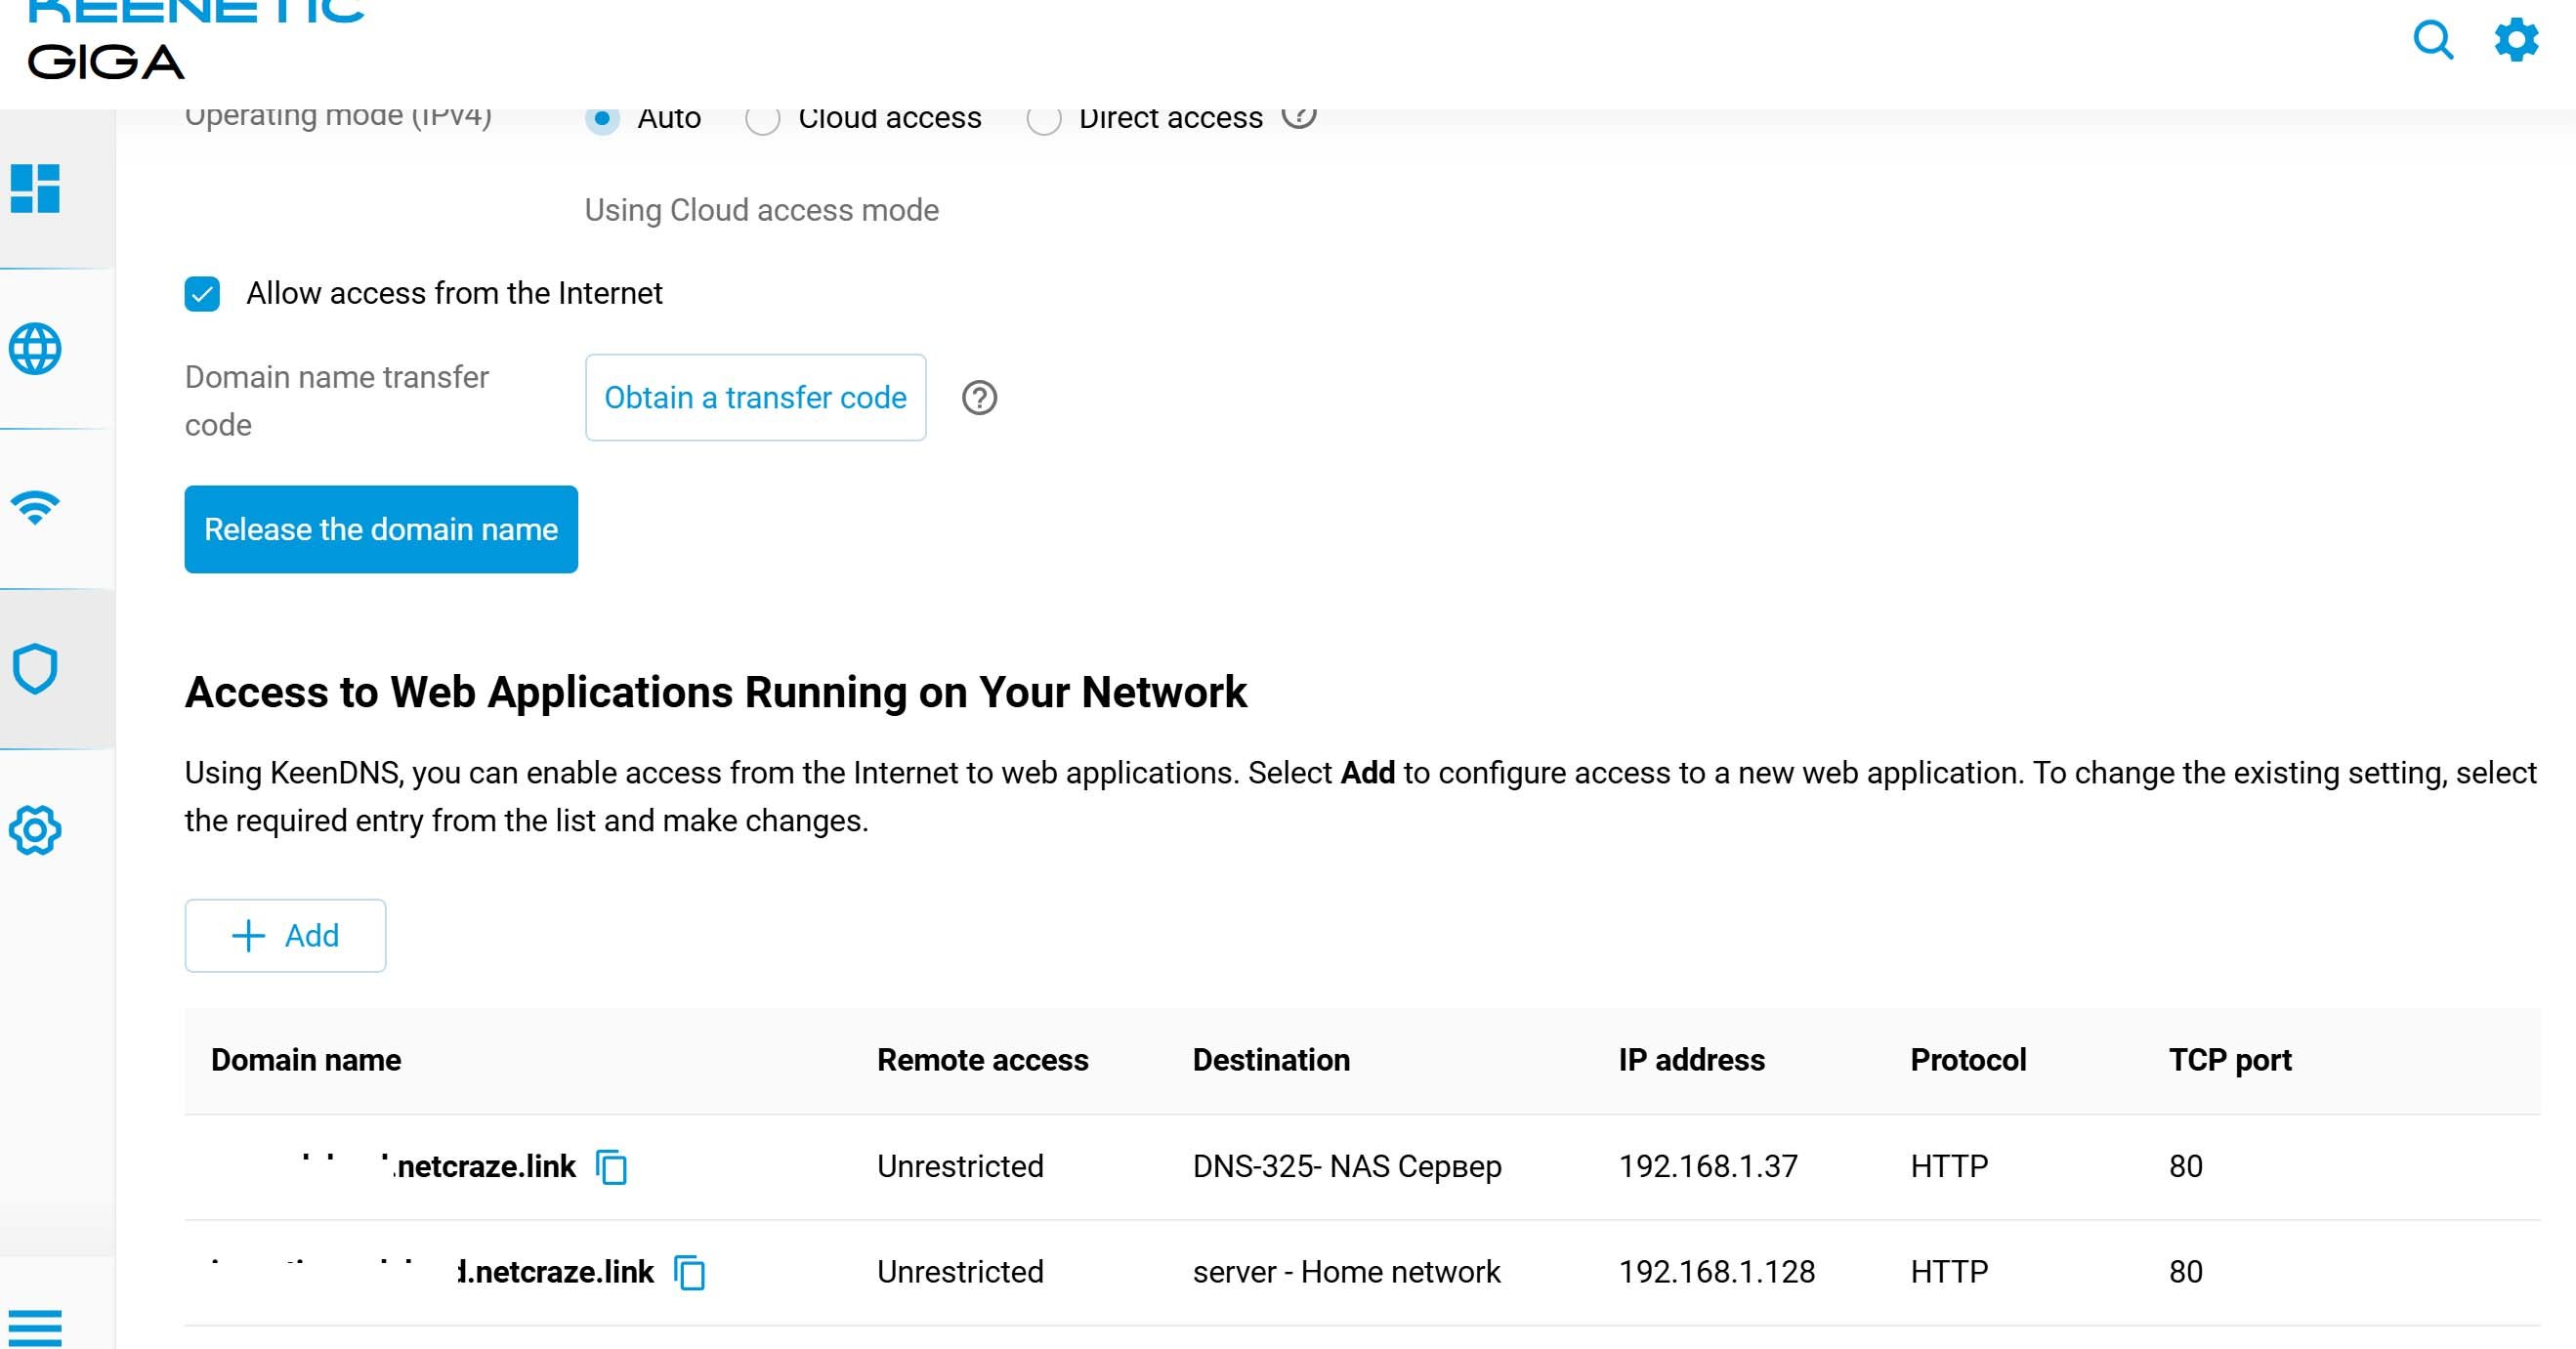The height and width of the screenshot is (1349, 2576).
Task: Show help for domain transfer code
Action: [x=979, y=398]
